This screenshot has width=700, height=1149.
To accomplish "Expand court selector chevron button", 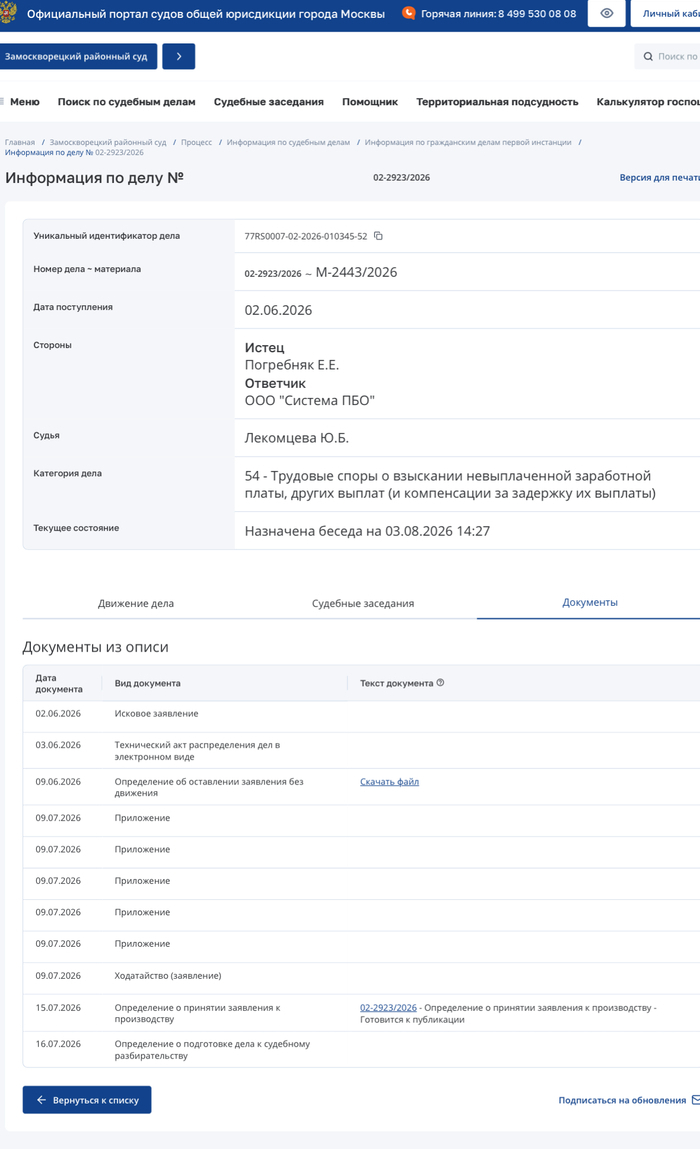I will [x=179, y=56].
